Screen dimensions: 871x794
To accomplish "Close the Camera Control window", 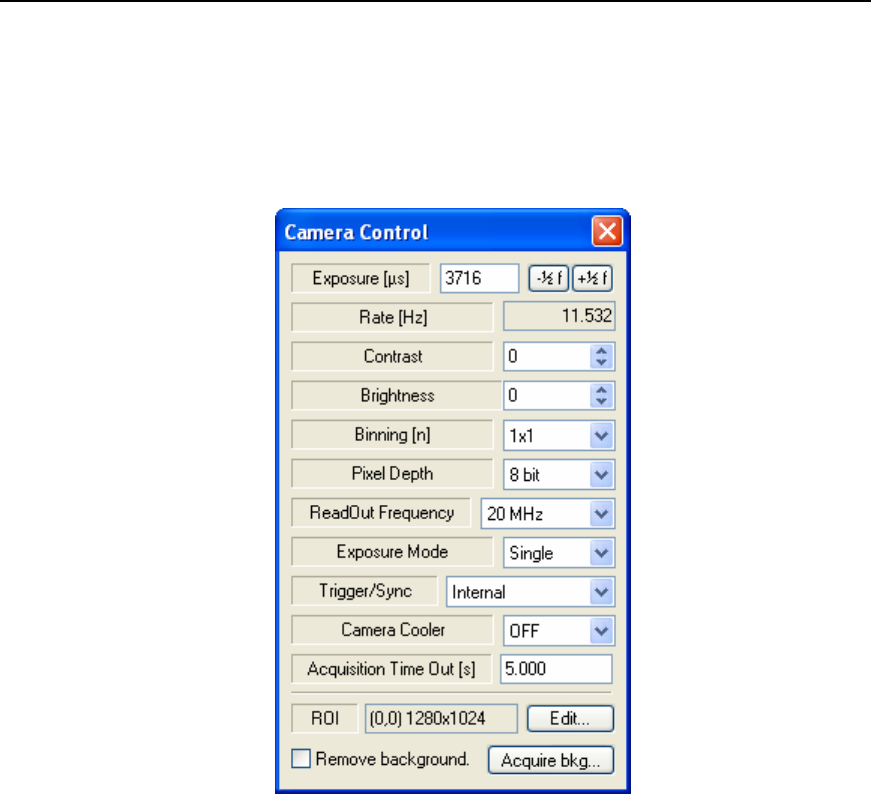I will click(608, 232).
